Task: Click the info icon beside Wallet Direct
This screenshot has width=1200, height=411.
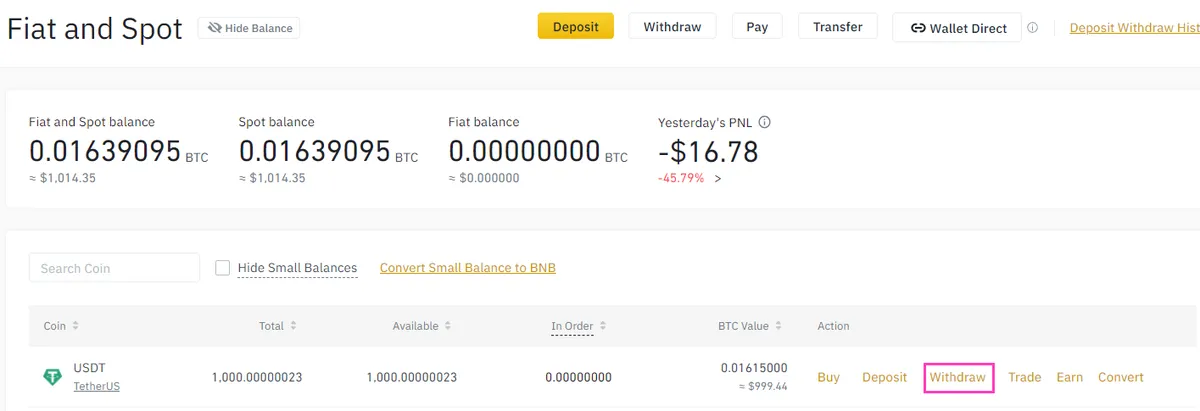Action: tap(1032, 28)
